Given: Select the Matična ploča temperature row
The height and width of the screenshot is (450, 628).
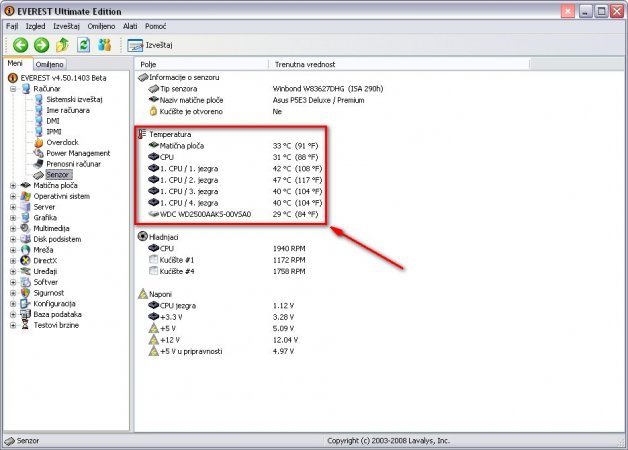Looking at the screenshot, I should (x=233, y=146).
